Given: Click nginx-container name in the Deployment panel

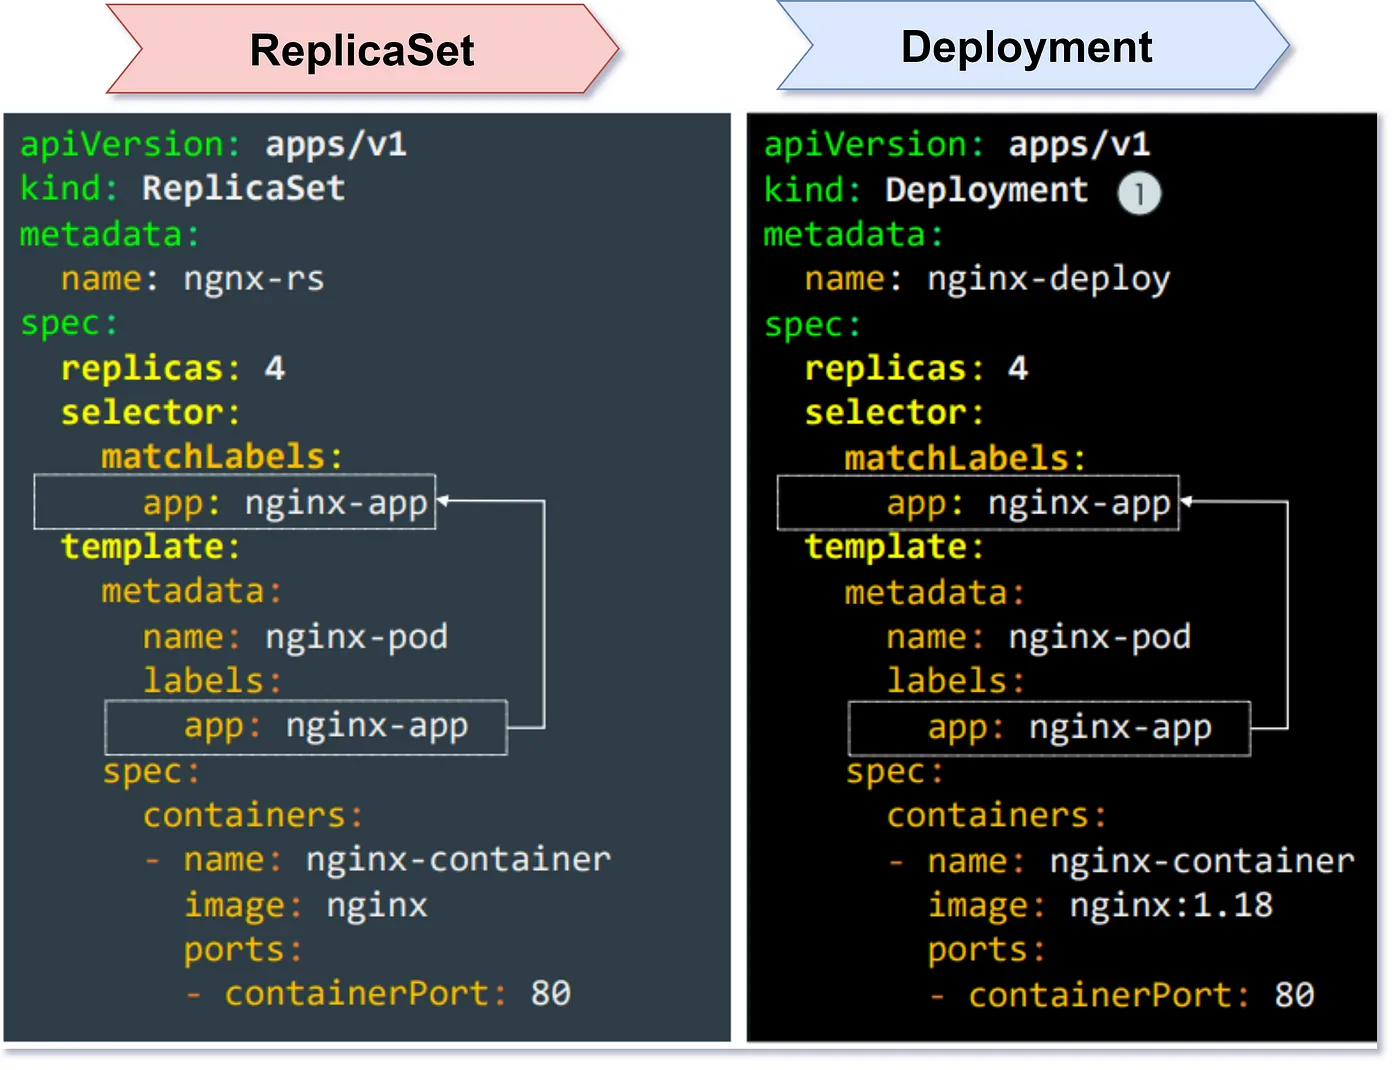Looking at the screenshot, I should [x=1201, y=861].
